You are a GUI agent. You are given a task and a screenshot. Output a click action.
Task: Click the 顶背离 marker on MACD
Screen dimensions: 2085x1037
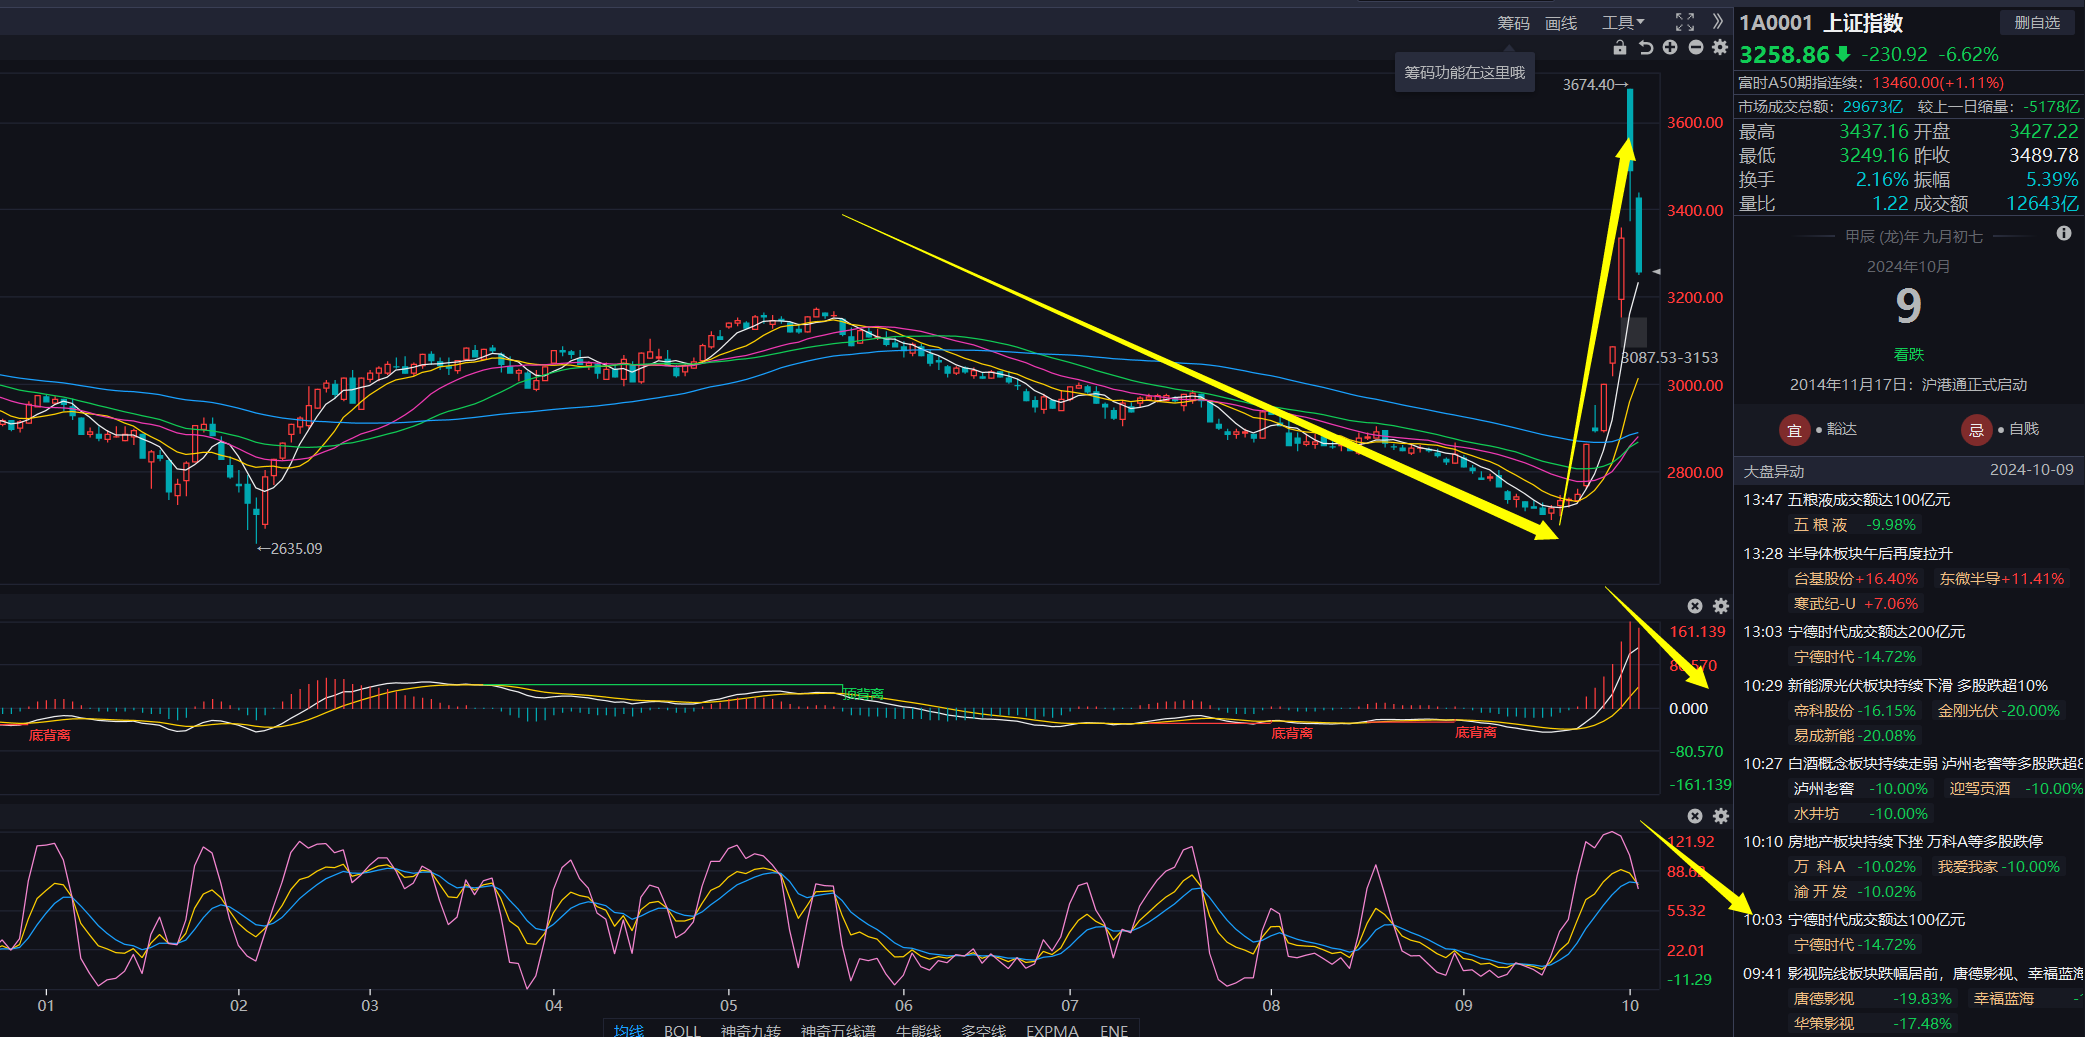863,694
